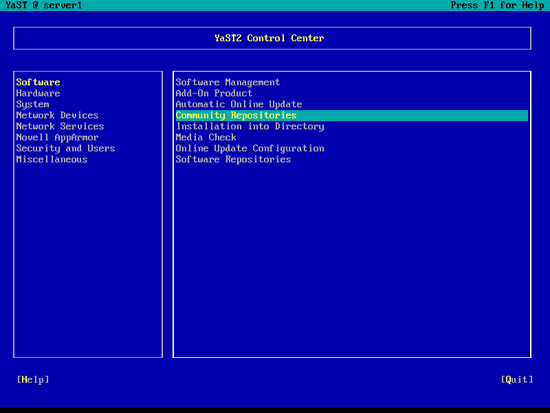Open the System category

(33, 105)
